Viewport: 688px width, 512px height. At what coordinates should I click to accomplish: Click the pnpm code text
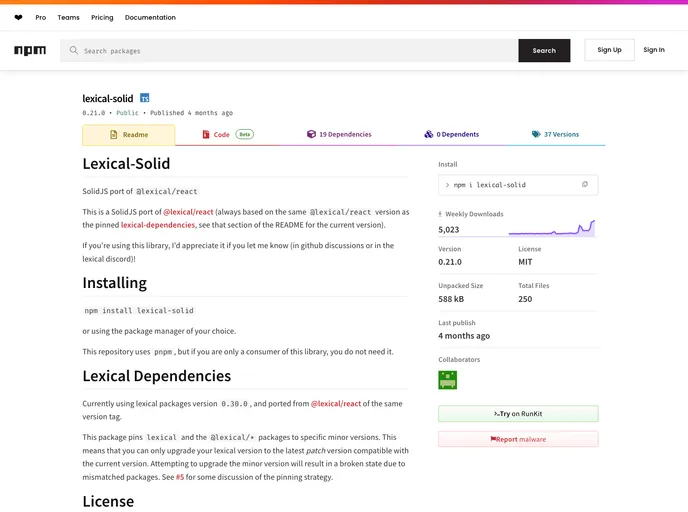pos(163,352)
